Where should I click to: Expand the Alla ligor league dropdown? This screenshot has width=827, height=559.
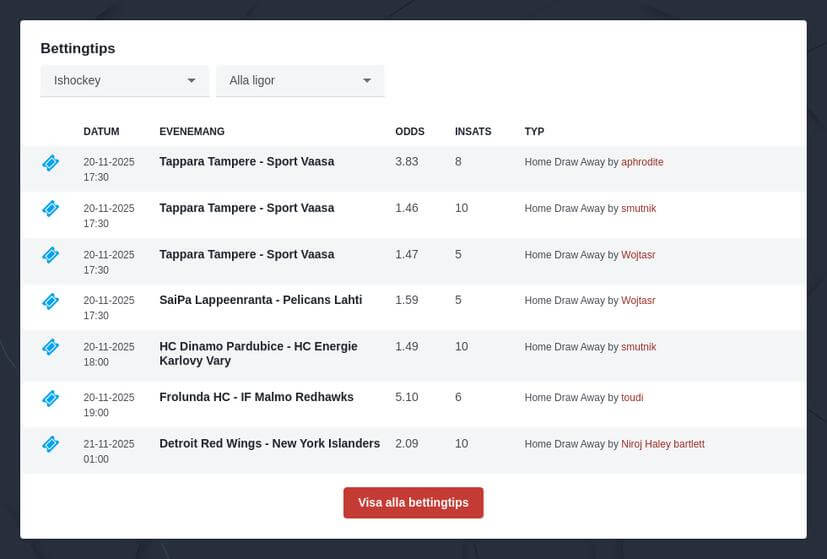300,81
